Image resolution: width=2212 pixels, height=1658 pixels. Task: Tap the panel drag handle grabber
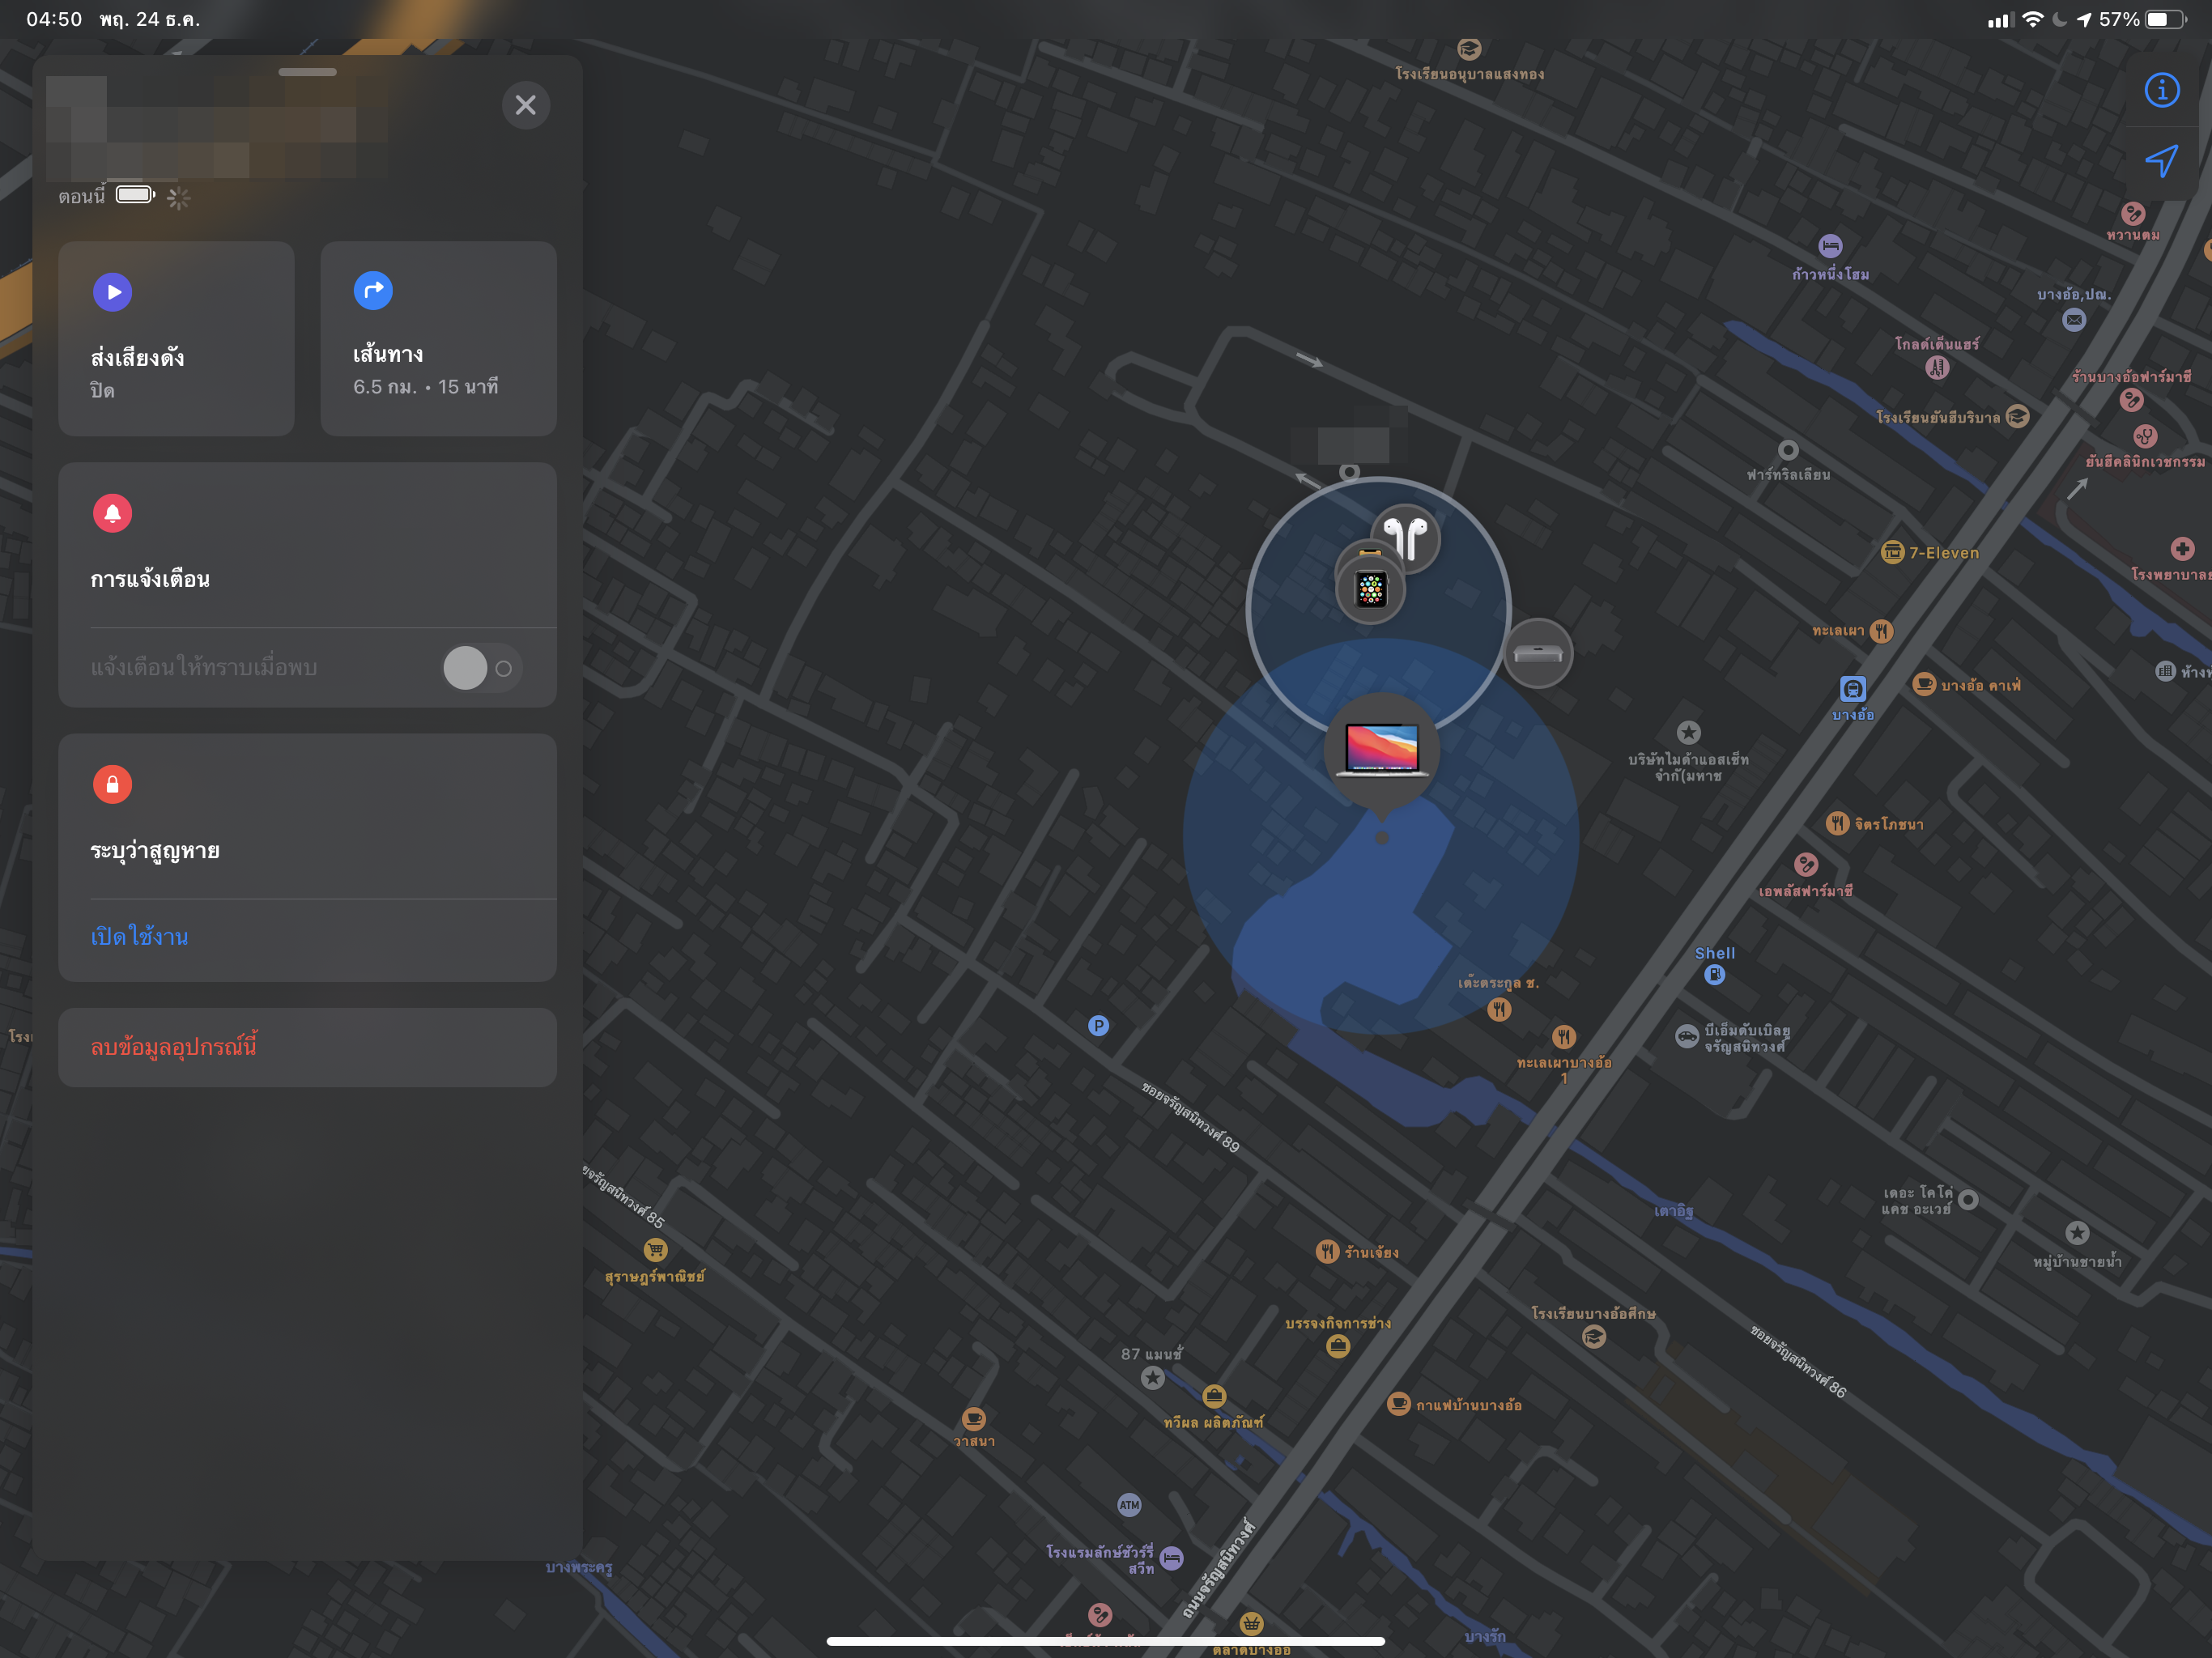[x=308, y=72]
